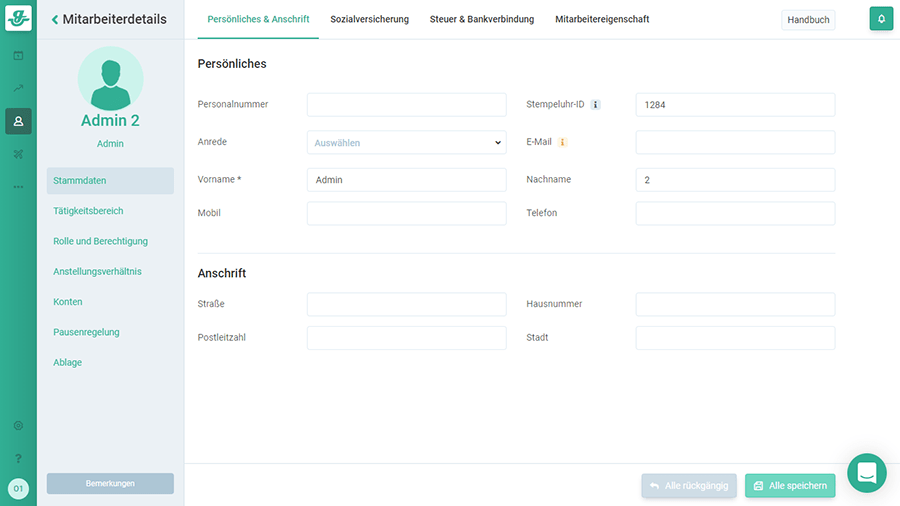Click the info icon beside E-Mail
900x506 pixels.
562,142
